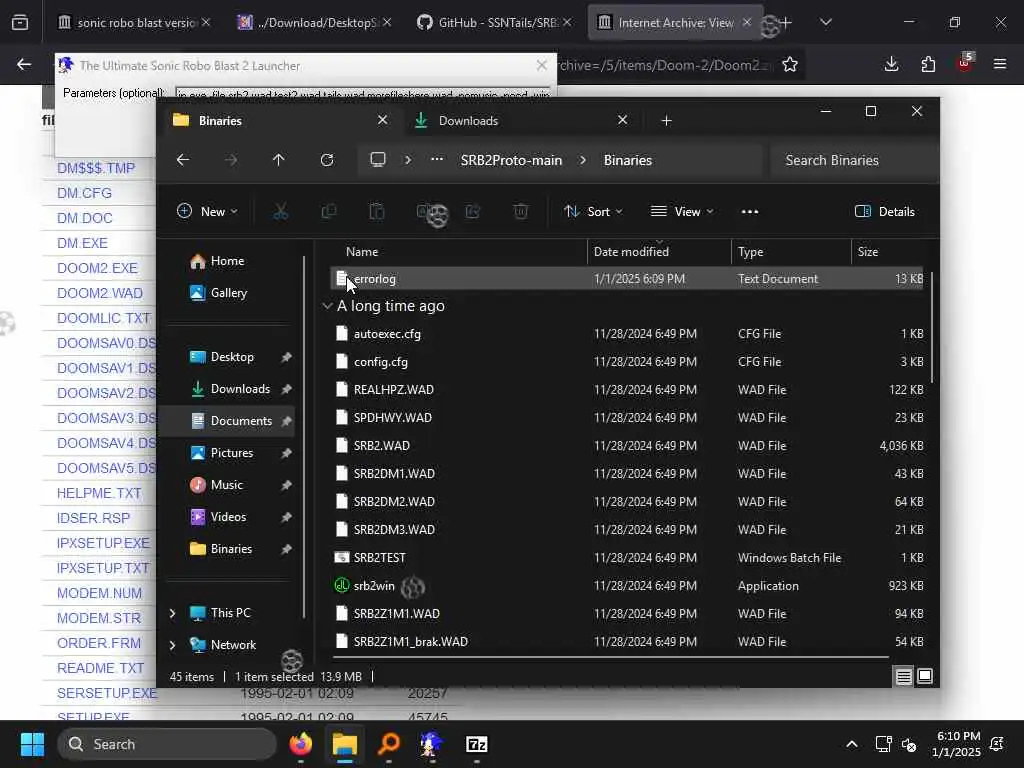The height and width of the screenshot is (768, 1024).
Task: Open pinned Binaries folder in navigation pane
Action: pos(227,549)
